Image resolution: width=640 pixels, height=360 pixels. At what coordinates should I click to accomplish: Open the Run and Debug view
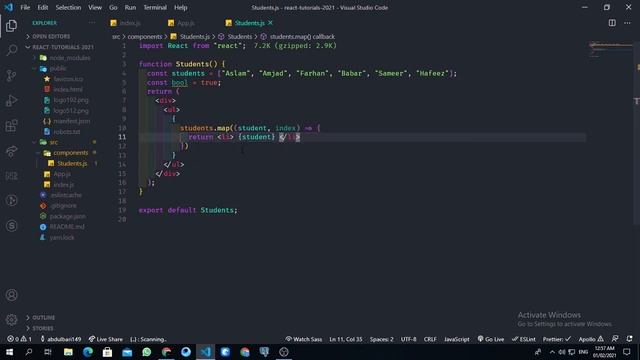(x=11, y=100)
